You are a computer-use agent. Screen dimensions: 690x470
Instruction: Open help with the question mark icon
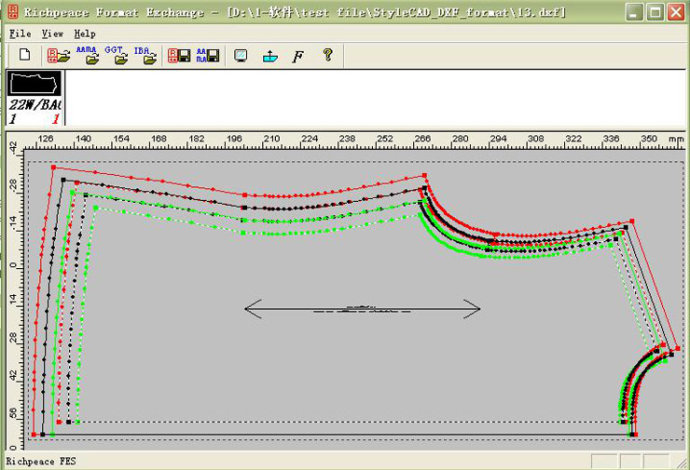326,56
